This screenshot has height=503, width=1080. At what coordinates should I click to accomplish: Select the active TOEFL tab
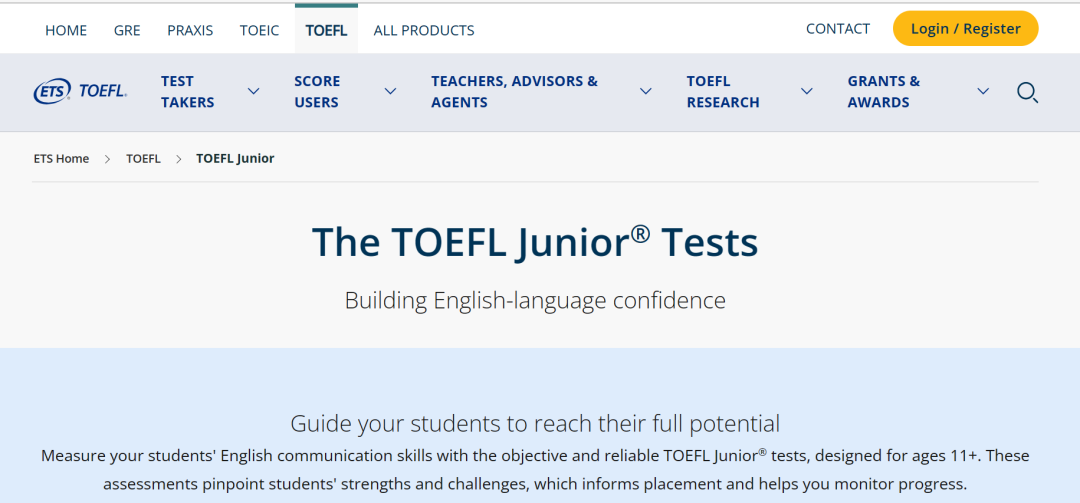coord(326,30)
